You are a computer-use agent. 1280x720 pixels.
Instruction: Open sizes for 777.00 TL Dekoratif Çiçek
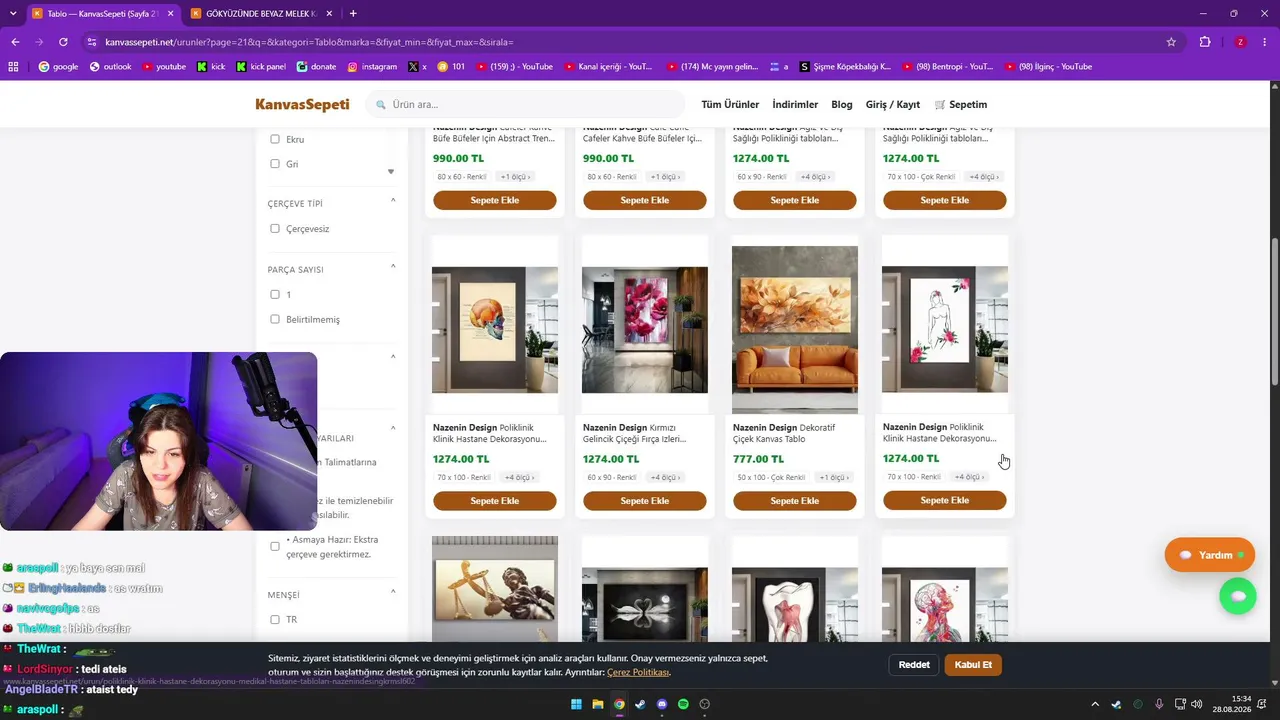point(834,477)
